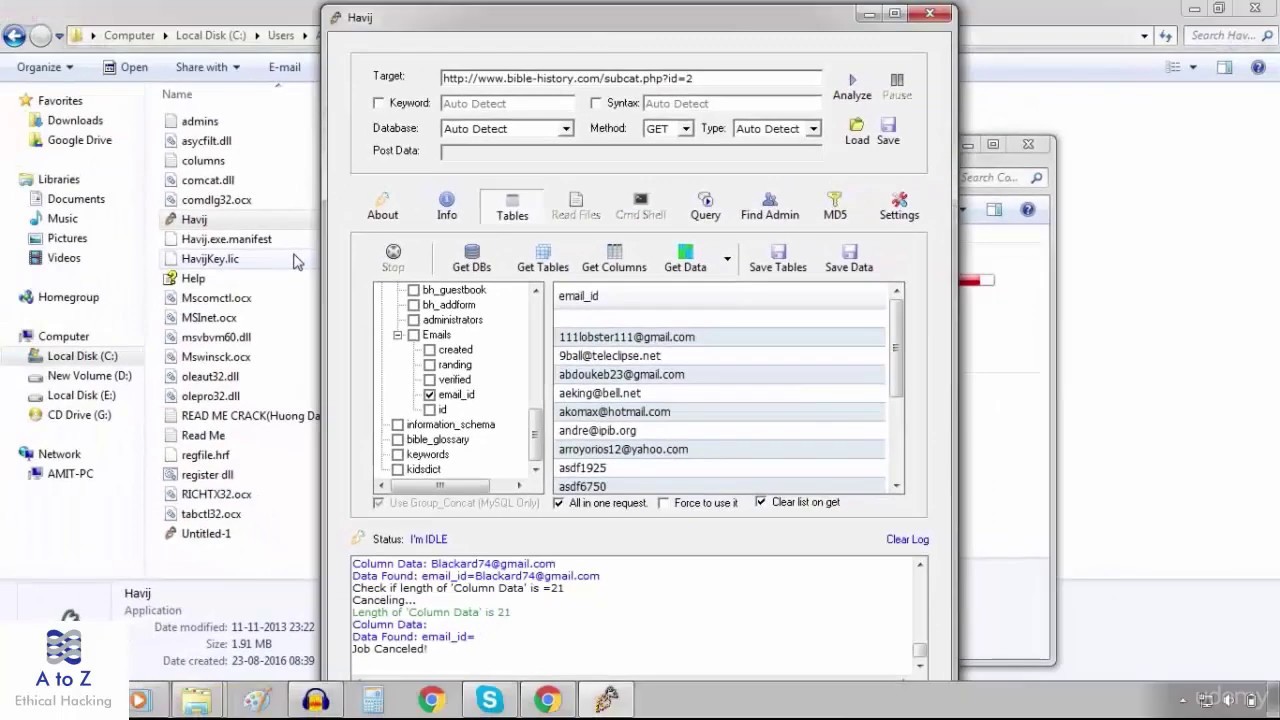
Task: Click the Explorer Back navigation button
Action: pos(14,36)
